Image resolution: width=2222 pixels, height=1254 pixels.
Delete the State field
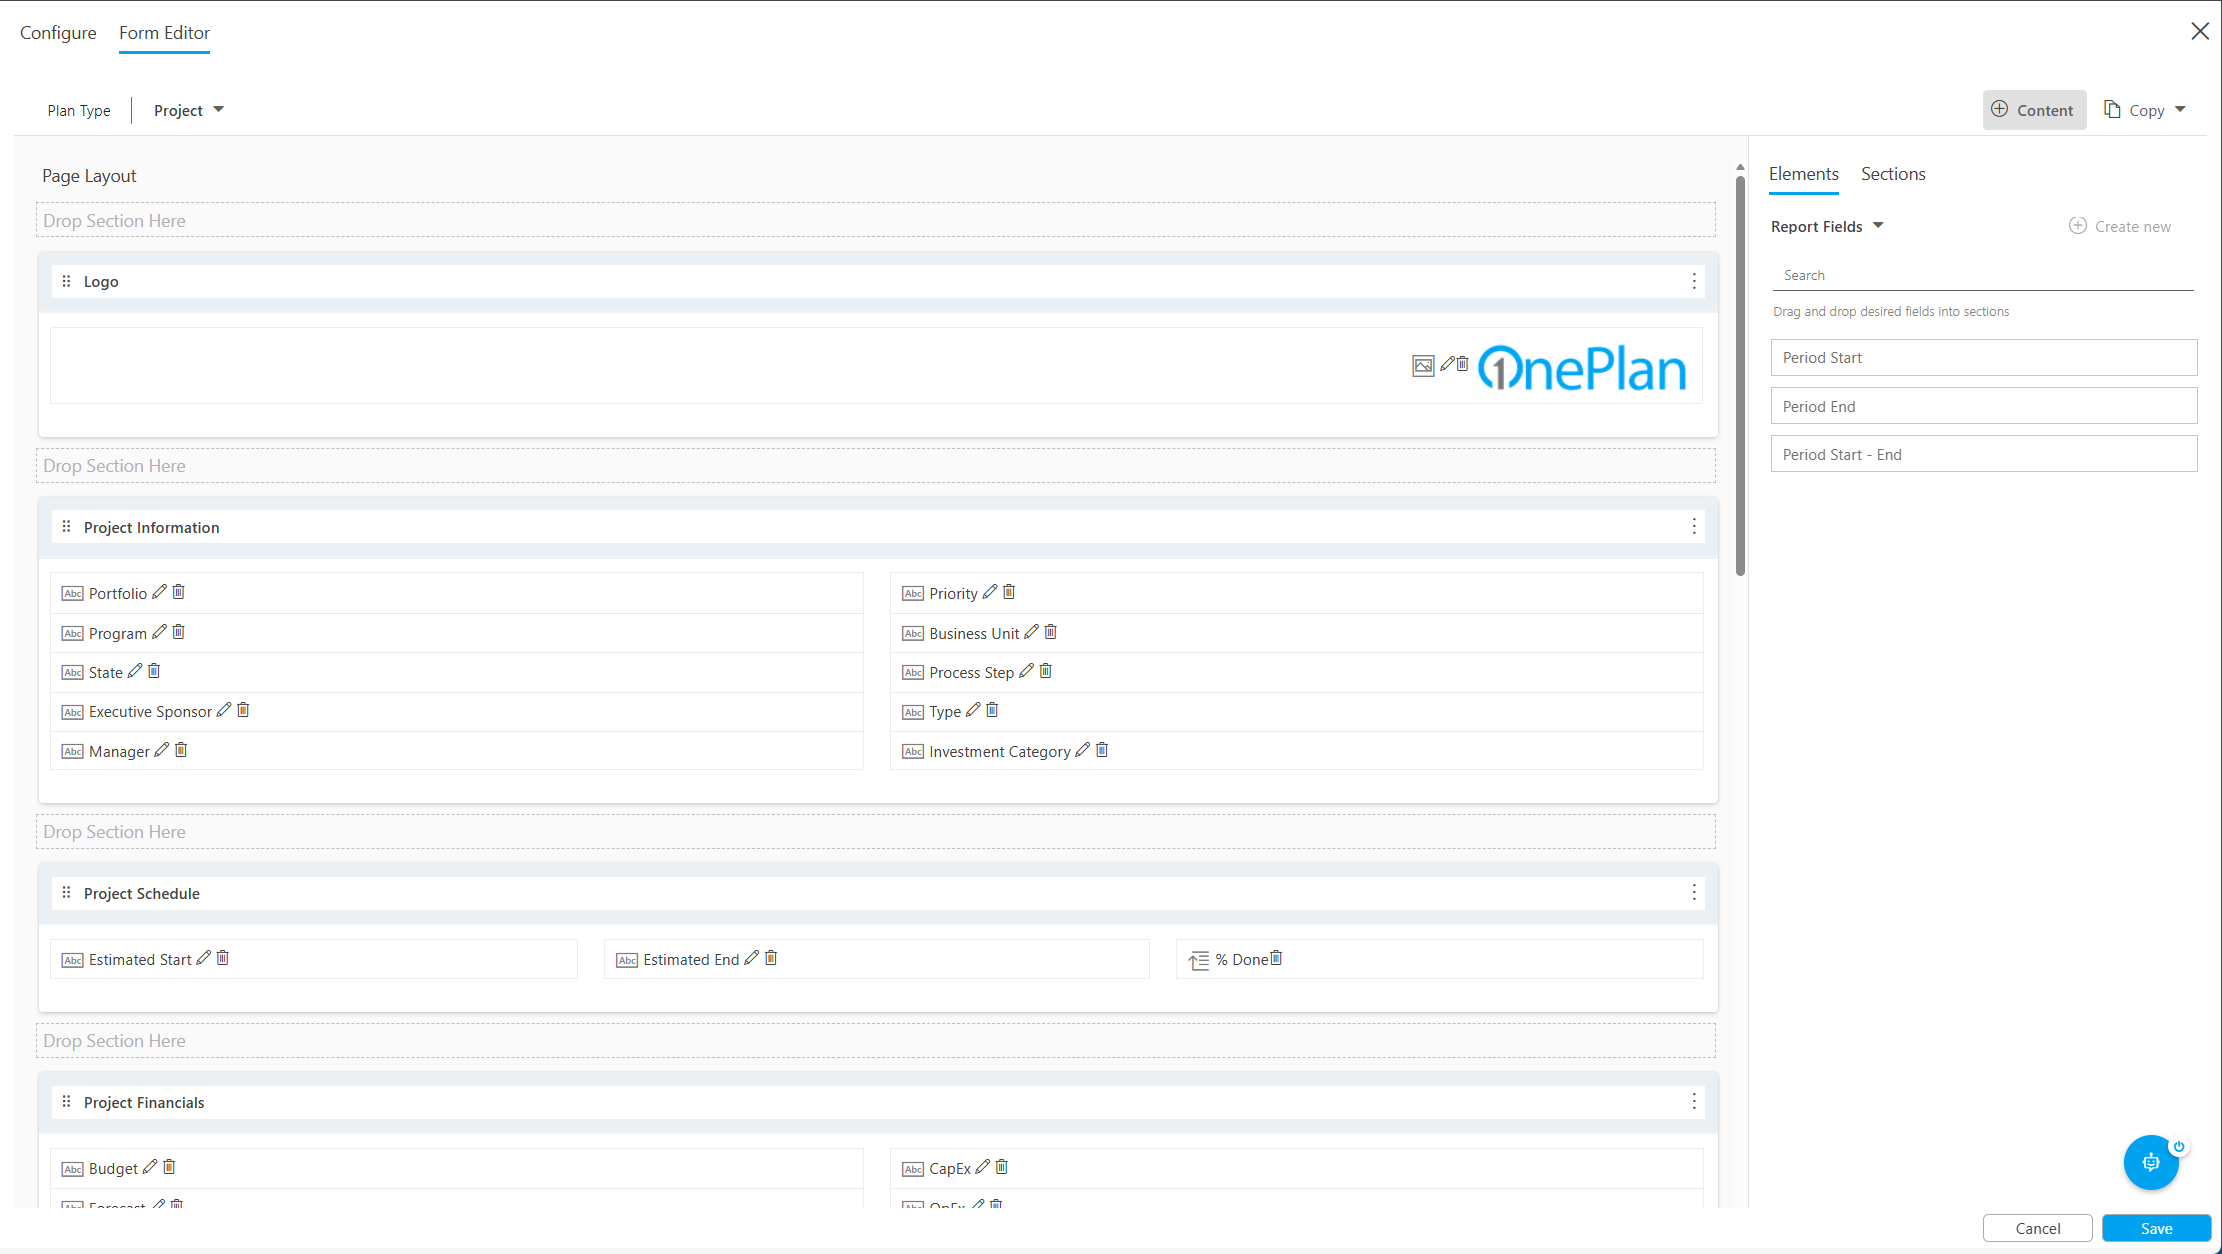click(x=154, y=671)
